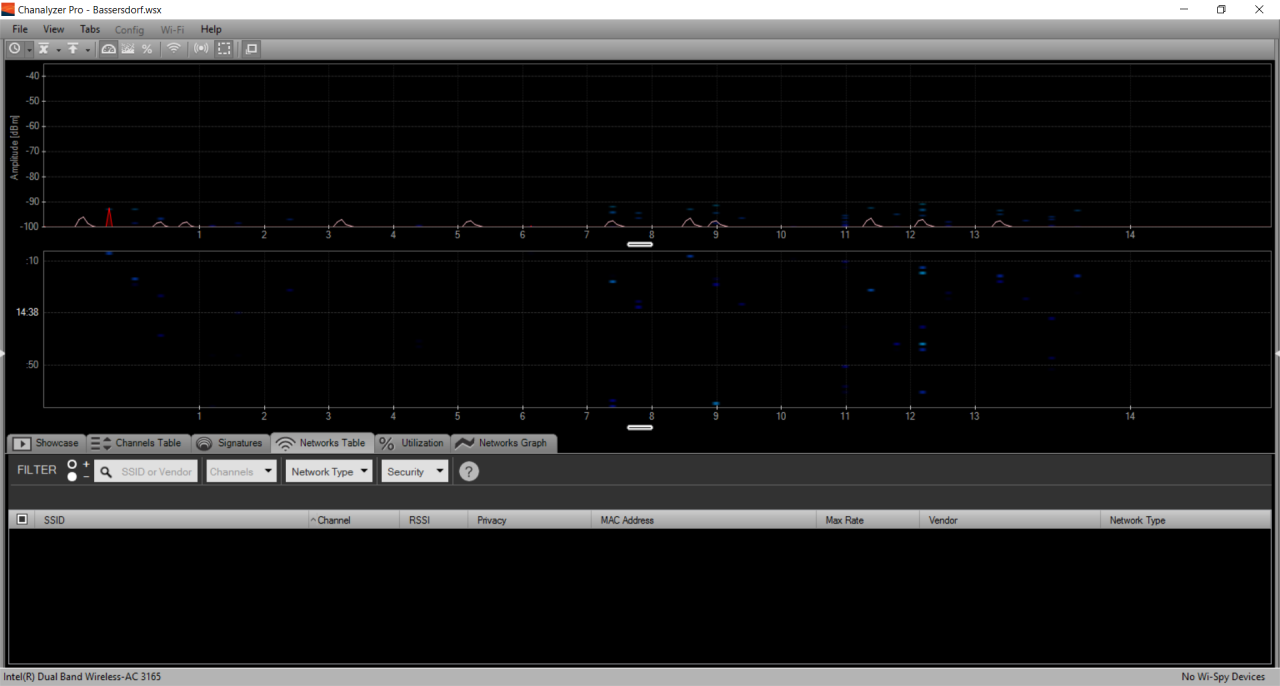Click the overlapping windows toolbar icon
Image resolution: width=1280 pixels, height=686 pixels.
point(251,48)
